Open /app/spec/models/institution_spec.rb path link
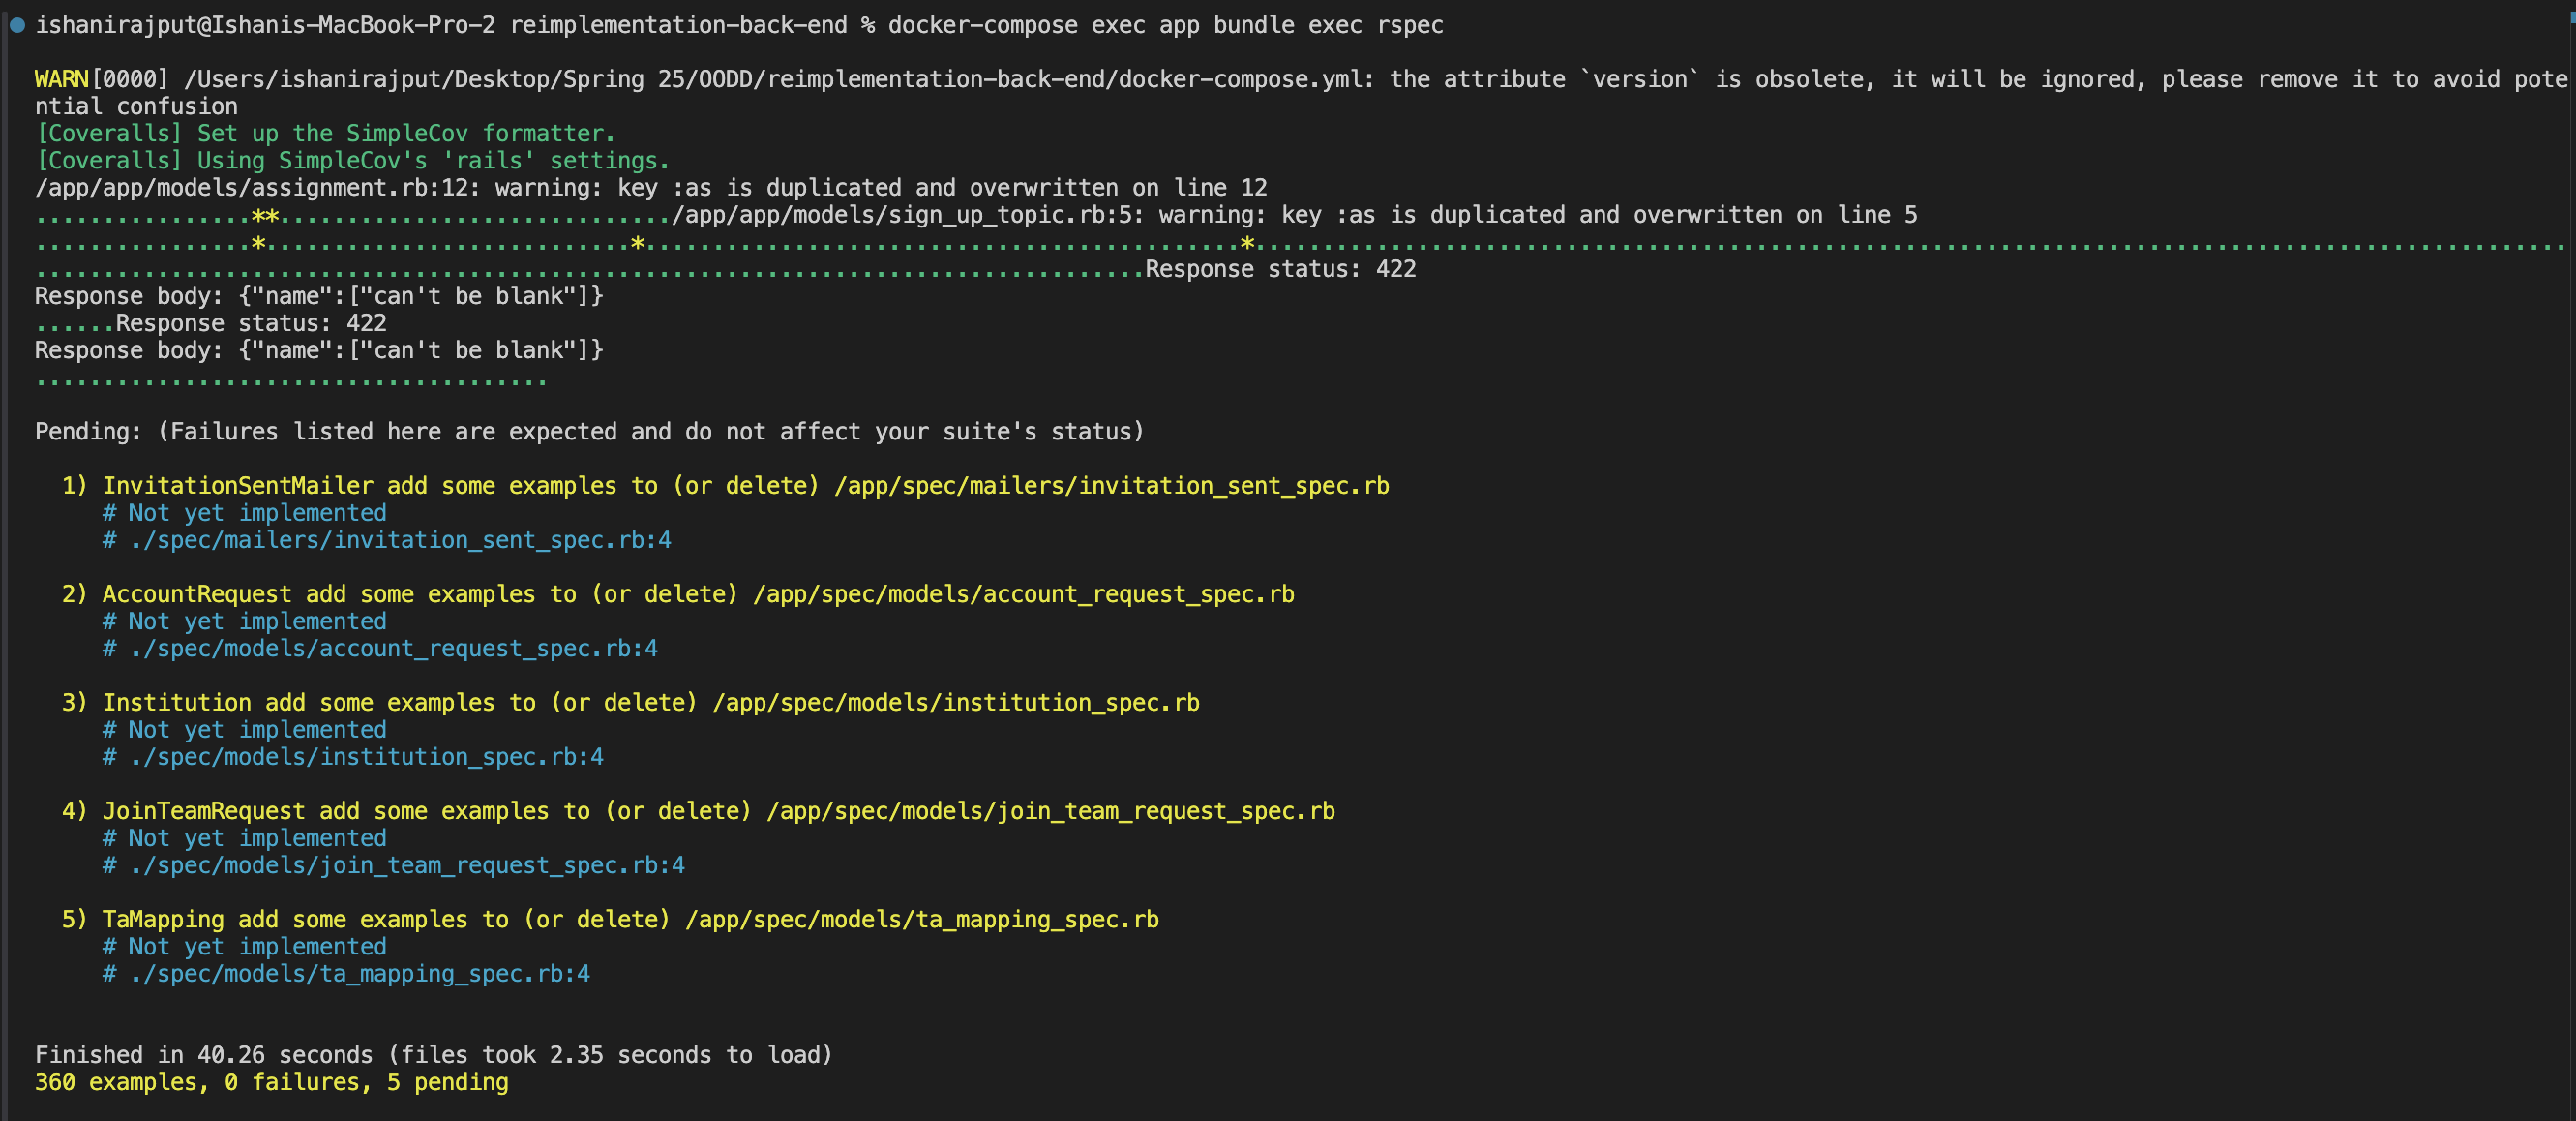 click(x=955, y=703)
